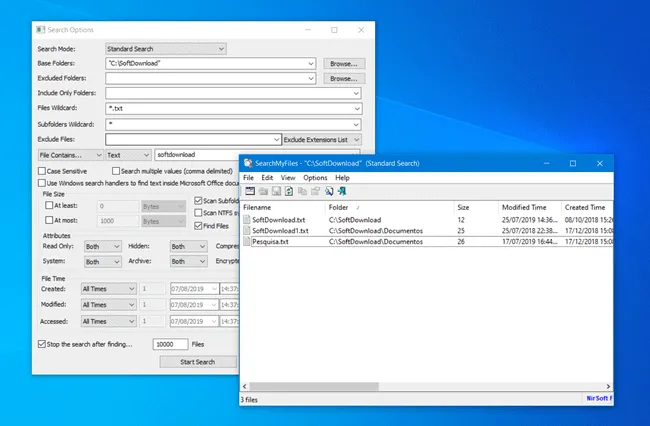The width and height of the screenshot is (650, 426).
Task: Click right arrow of horizontal scrollbar
Action: [608, 386]
